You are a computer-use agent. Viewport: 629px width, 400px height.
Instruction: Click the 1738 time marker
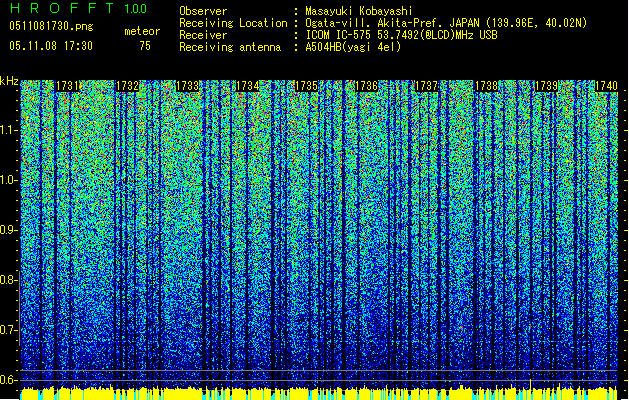(486, 86)
